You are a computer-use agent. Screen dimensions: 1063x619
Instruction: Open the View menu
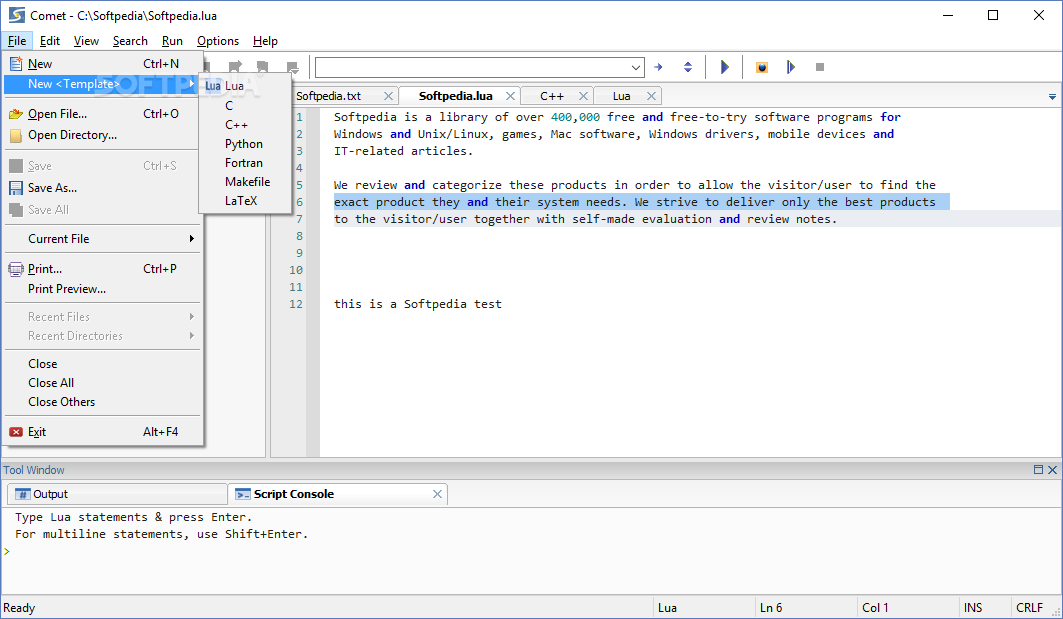point(86,41)
